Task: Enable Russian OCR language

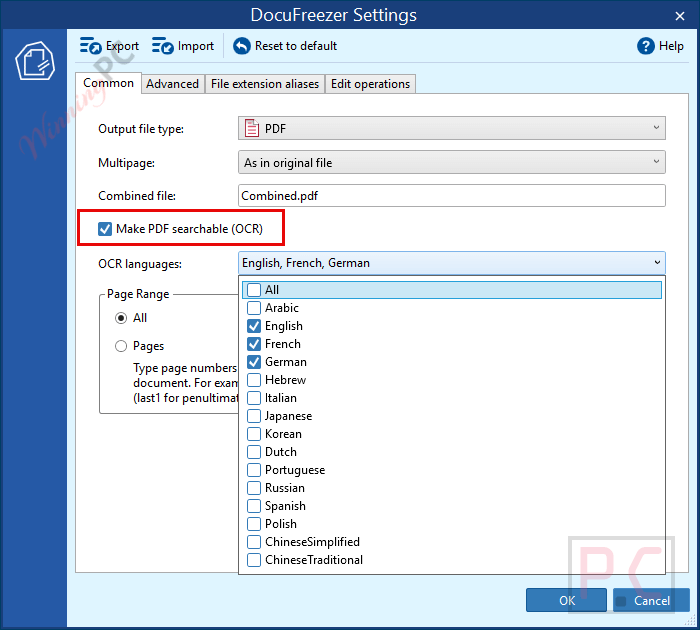Action: point(254,488)
